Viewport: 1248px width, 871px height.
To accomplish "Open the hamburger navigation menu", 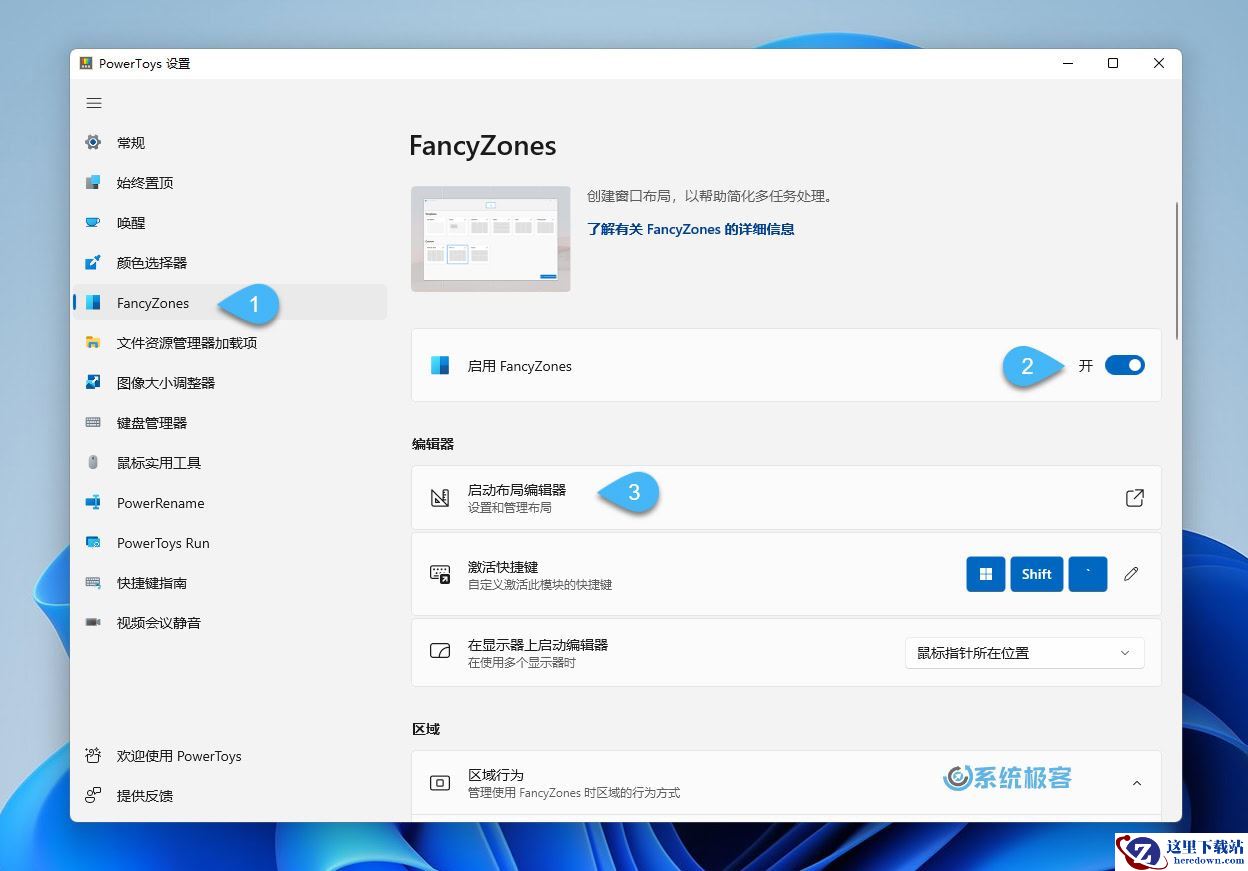I will coord(94,103).
